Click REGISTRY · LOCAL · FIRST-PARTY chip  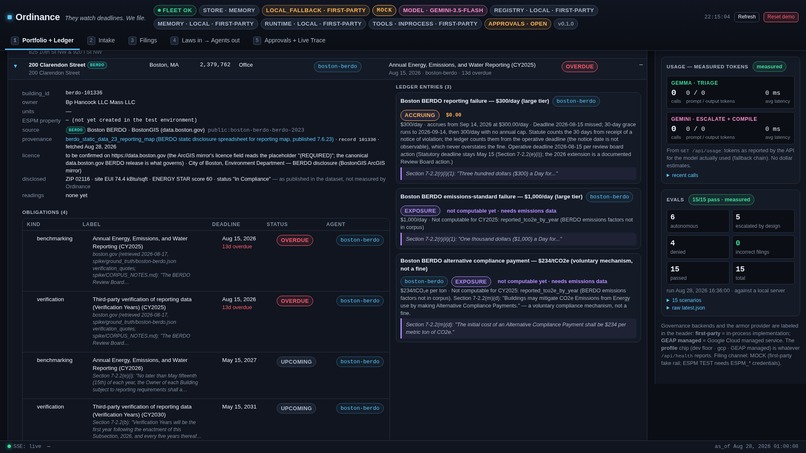(544, 10)
